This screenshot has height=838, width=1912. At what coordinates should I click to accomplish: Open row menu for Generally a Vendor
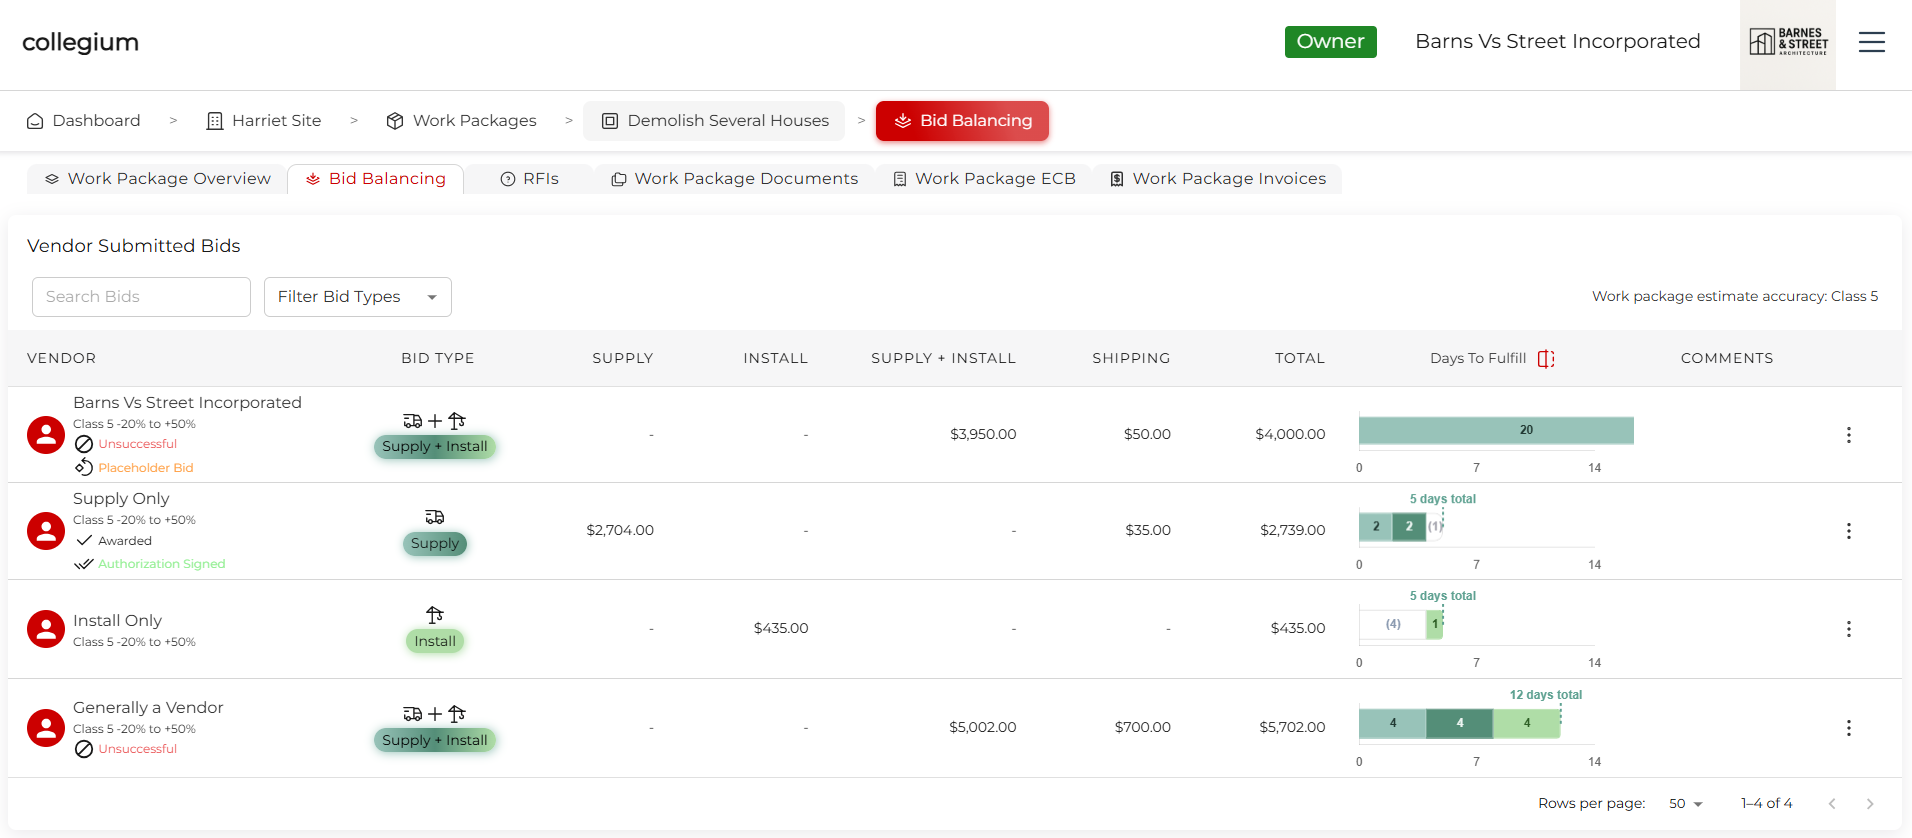click(x=1848, y=728)
